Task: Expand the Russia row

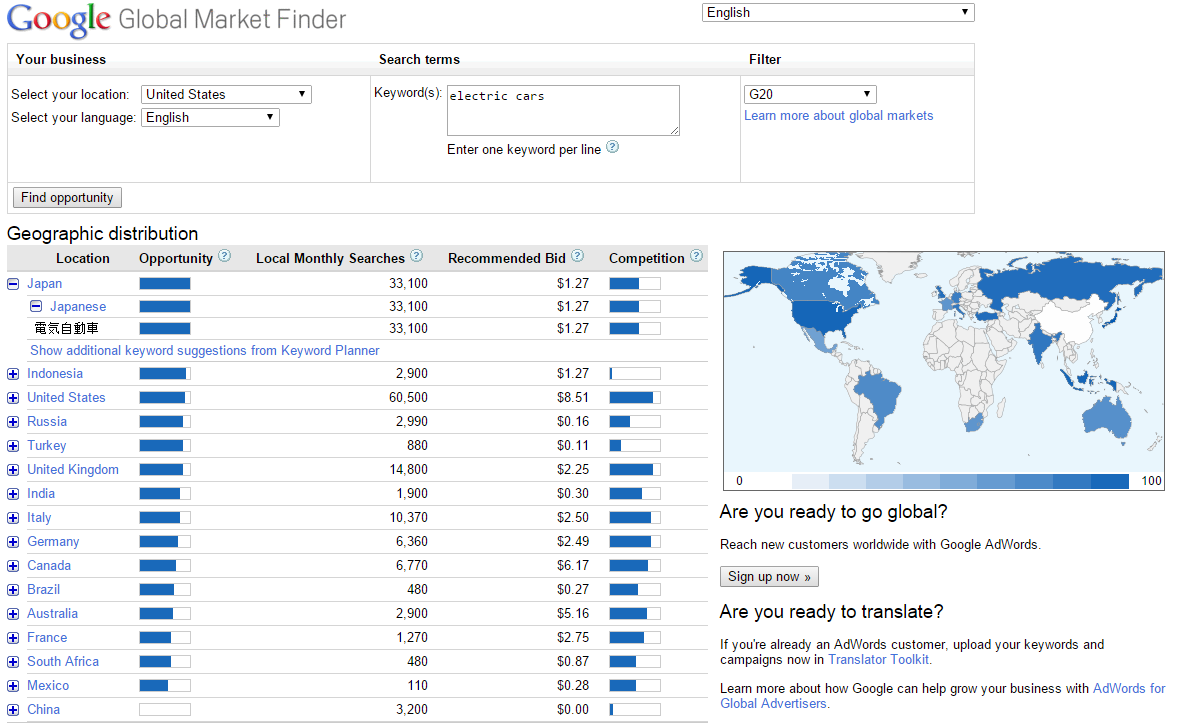Action: [x=13, y=422]
